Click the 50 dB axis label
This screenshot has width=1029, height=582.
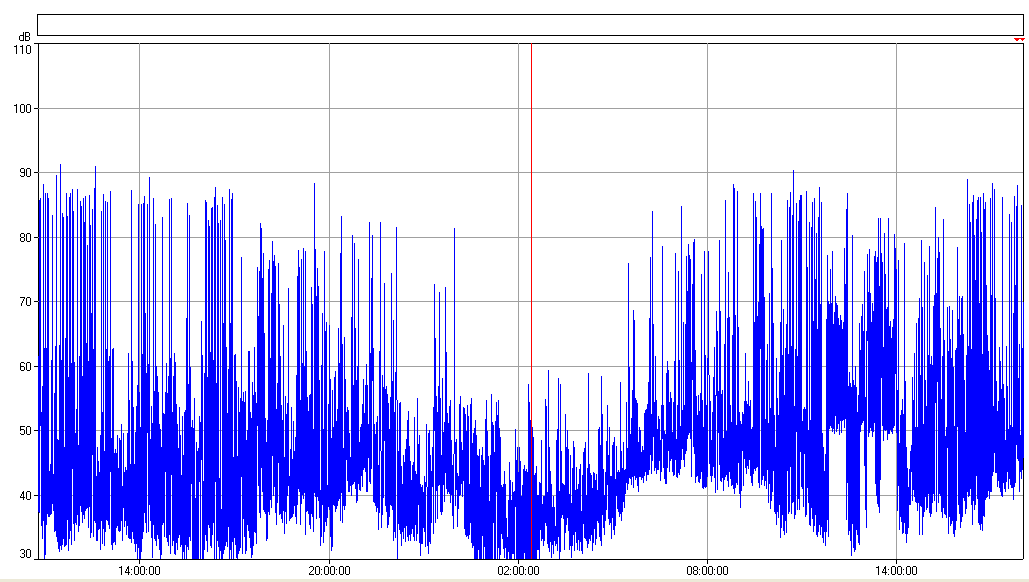(25, 430)
